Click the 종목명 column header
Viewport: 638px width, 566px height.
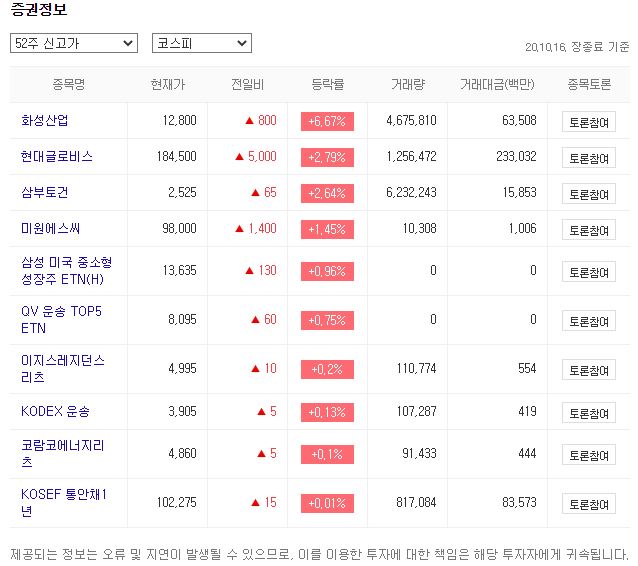click(x=69, y=84)
